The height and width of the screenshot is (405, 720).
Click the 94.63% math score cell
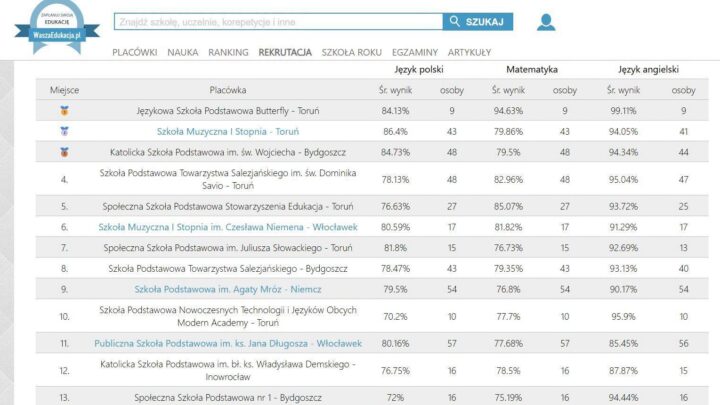(x=508, y=111)
